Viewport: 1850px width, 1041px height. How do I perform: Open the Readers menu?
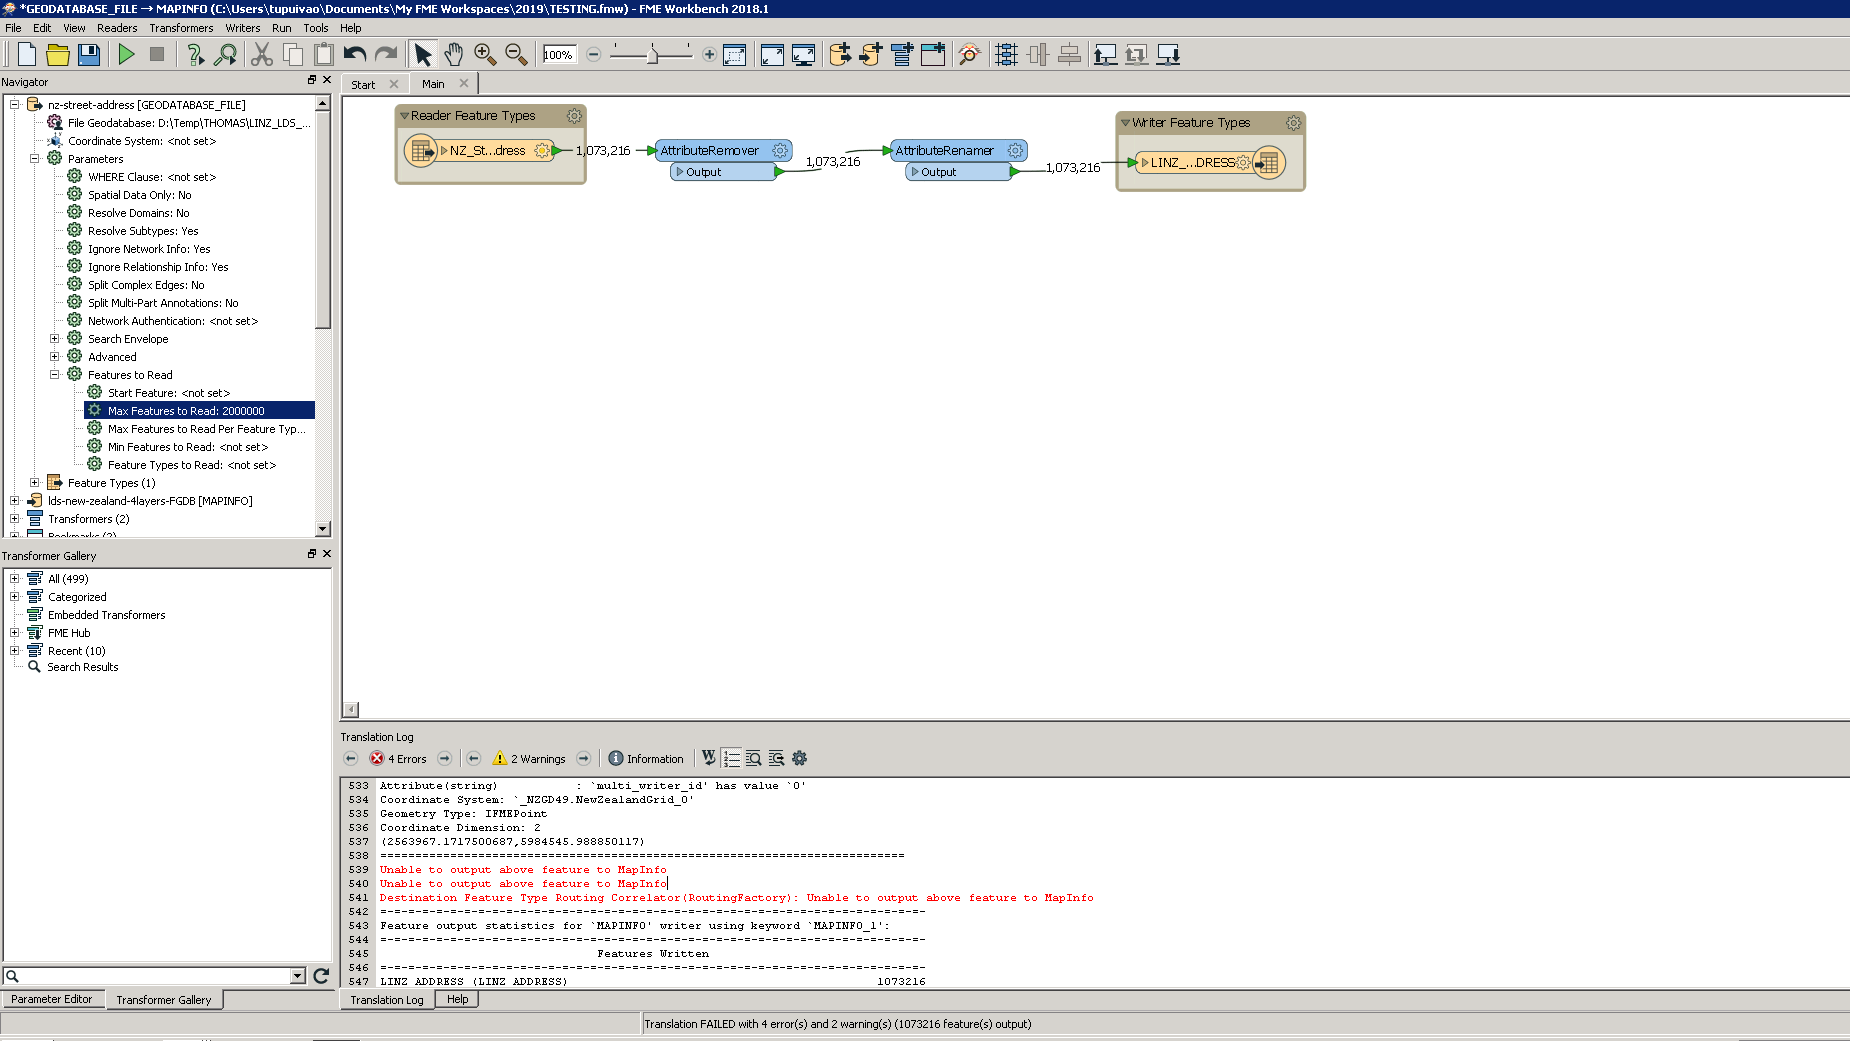point(117,28)
